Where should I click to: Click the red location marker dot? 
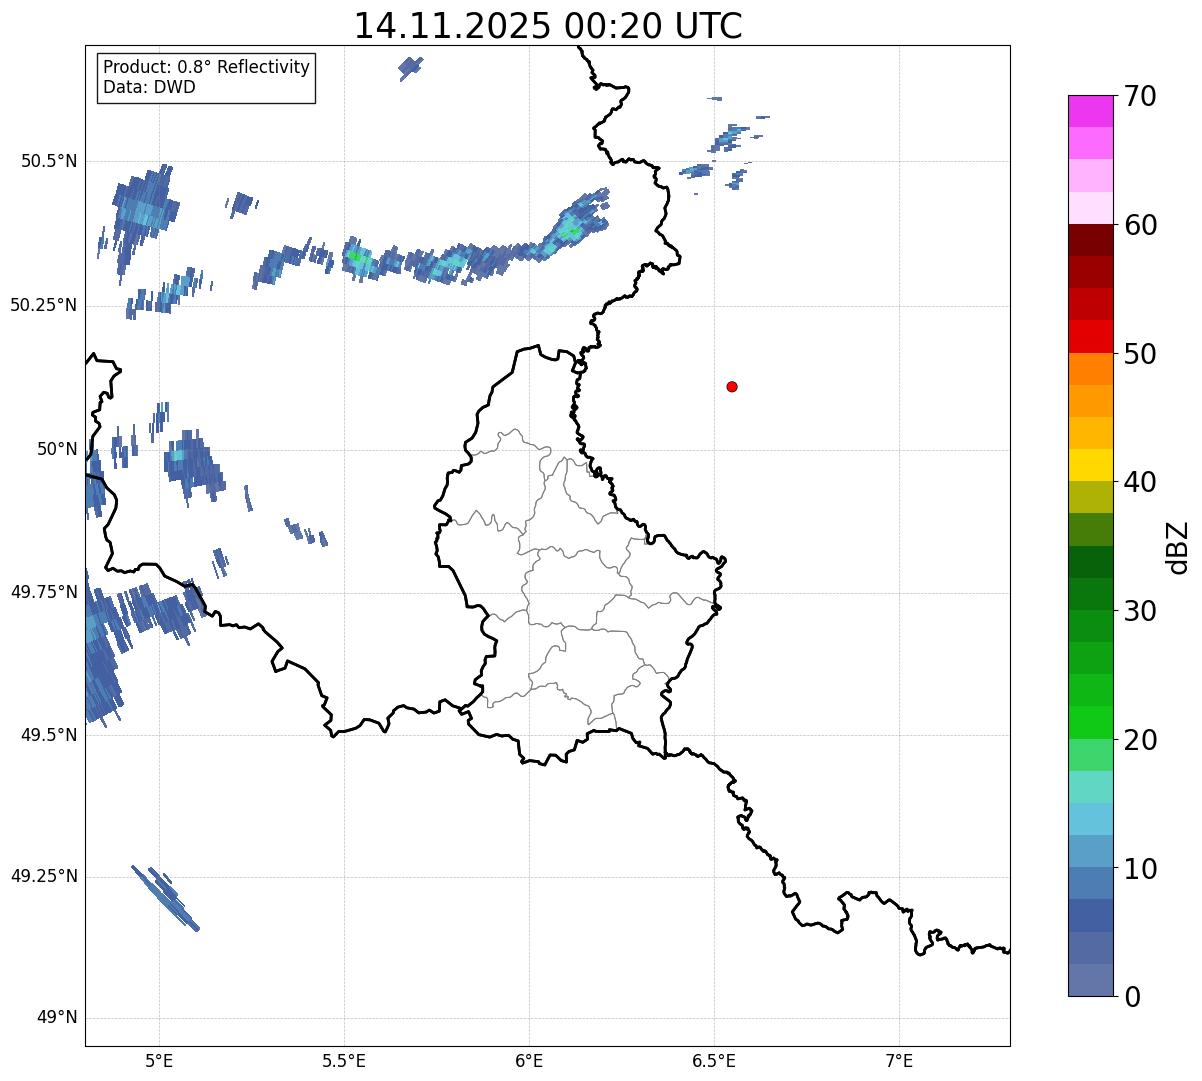coord(732,386)
